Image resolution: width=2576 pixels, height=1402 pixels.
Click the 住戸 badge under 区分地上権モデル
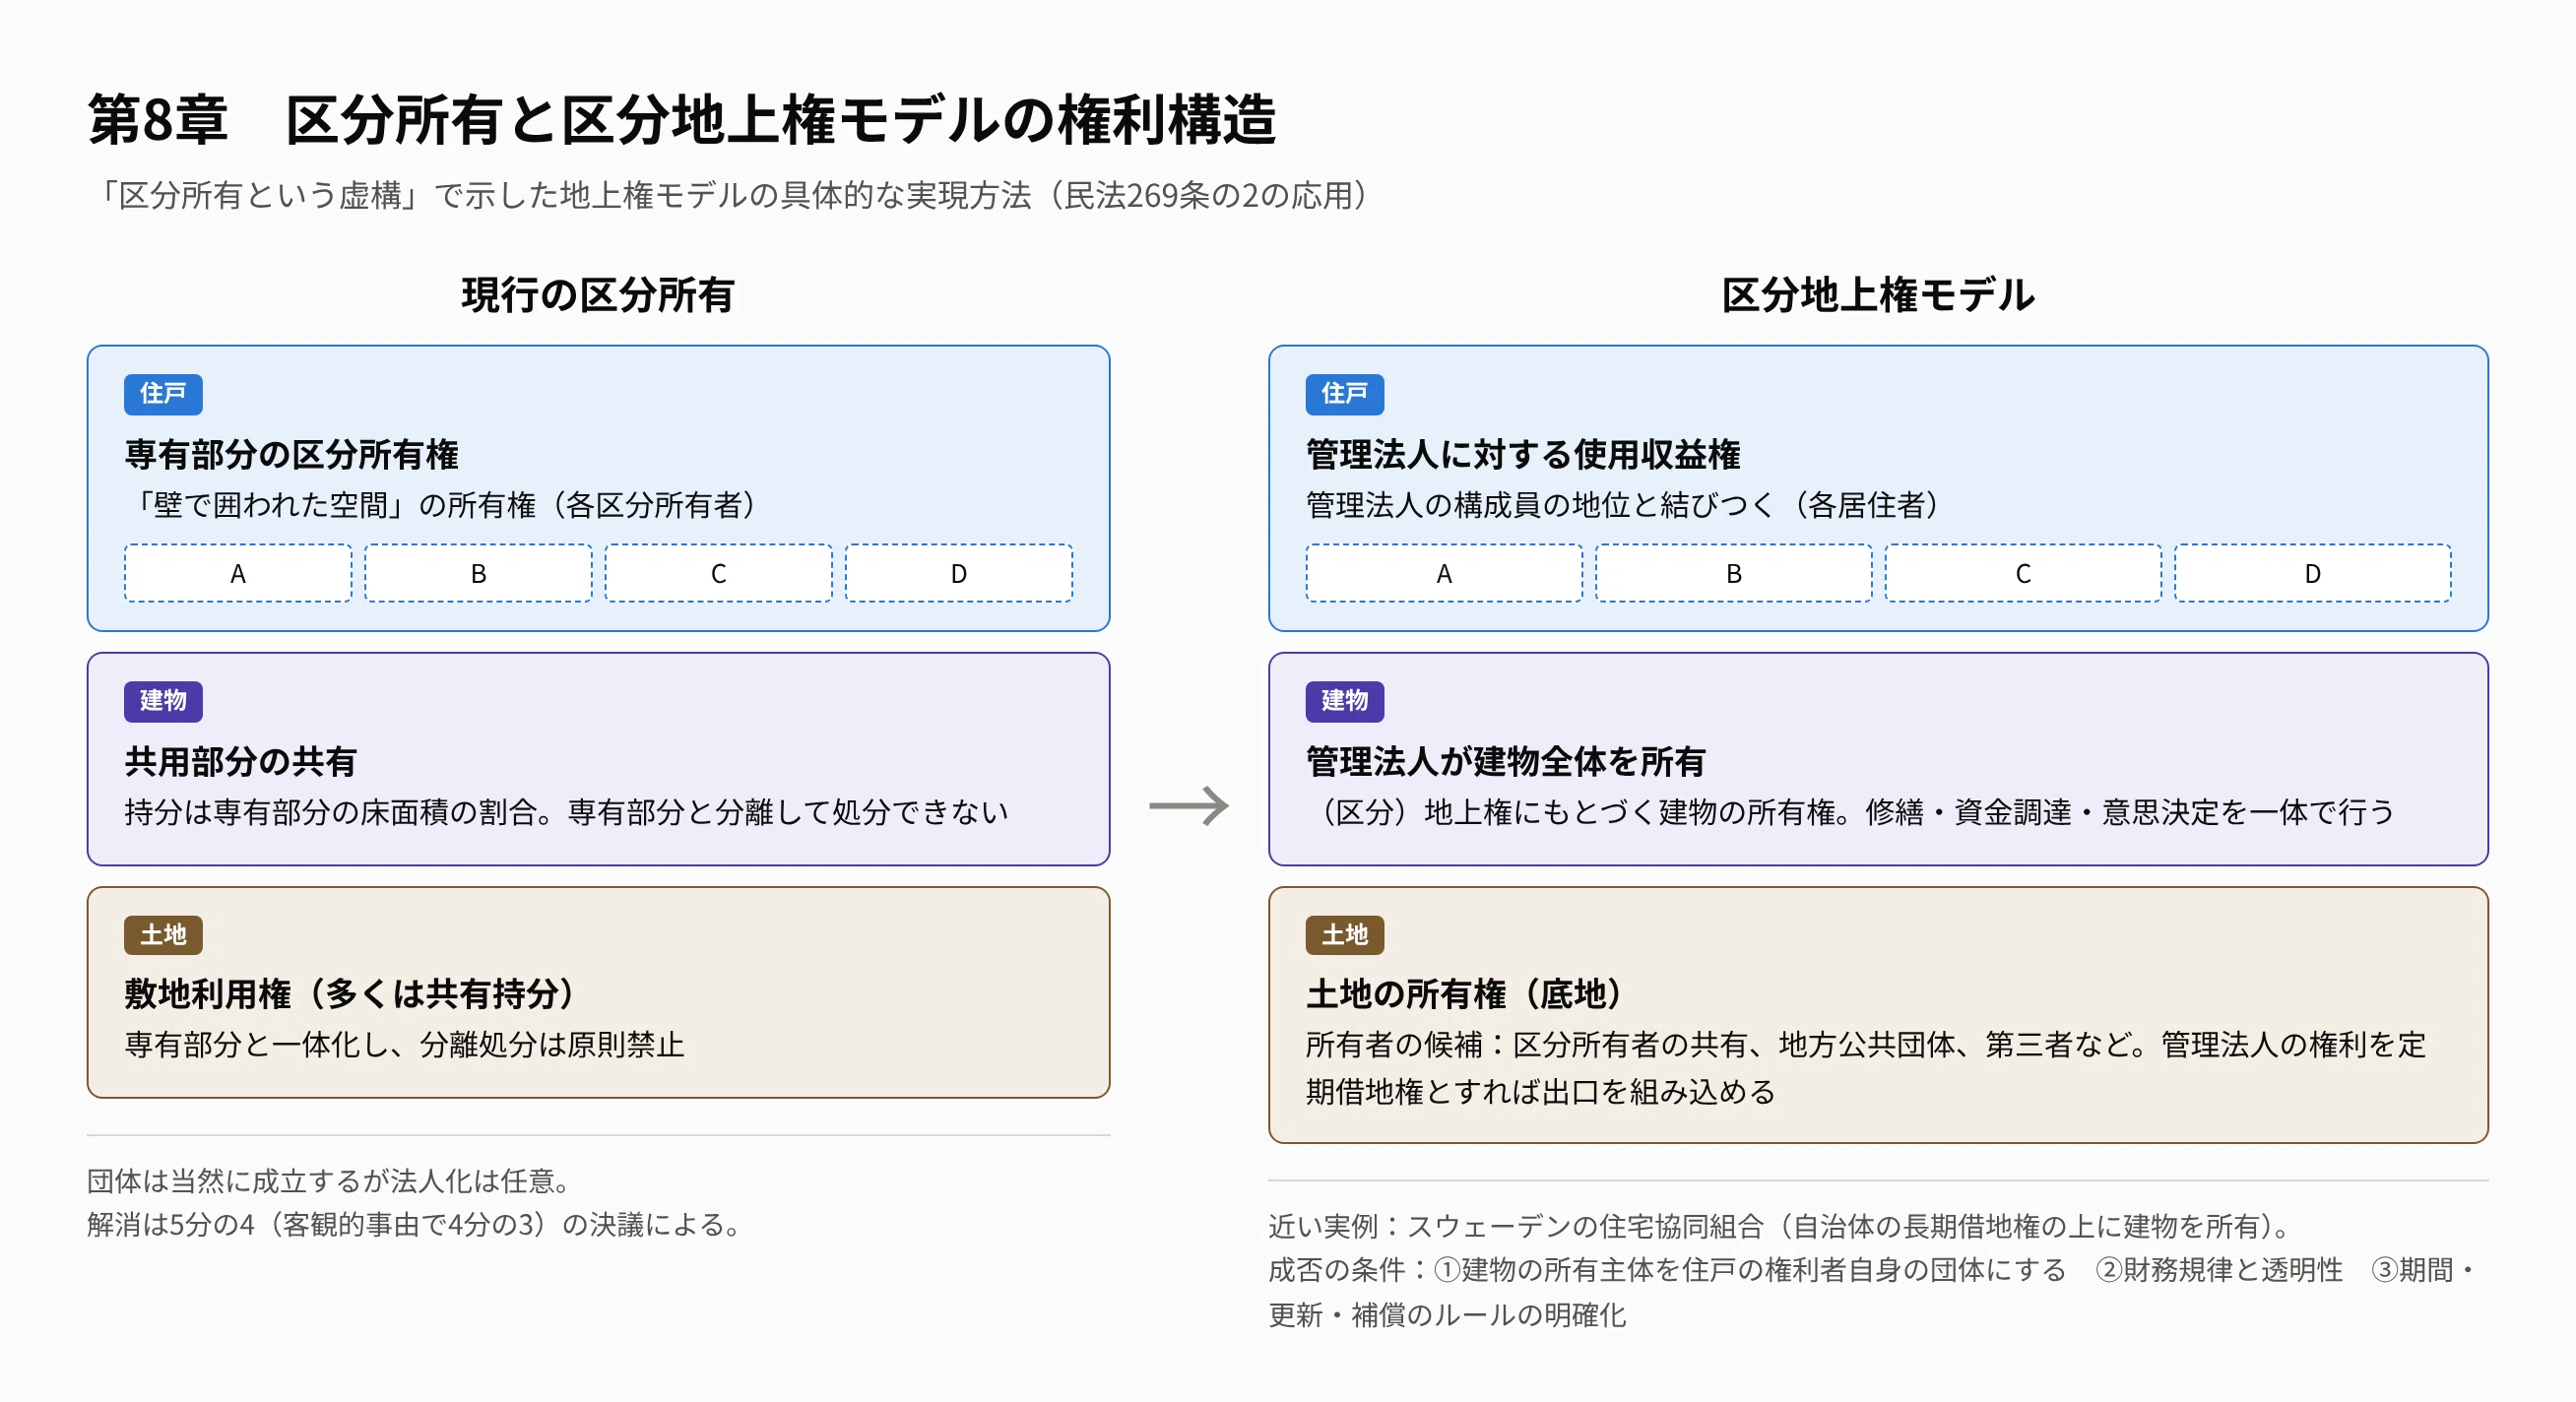[x=1344, y=394]
